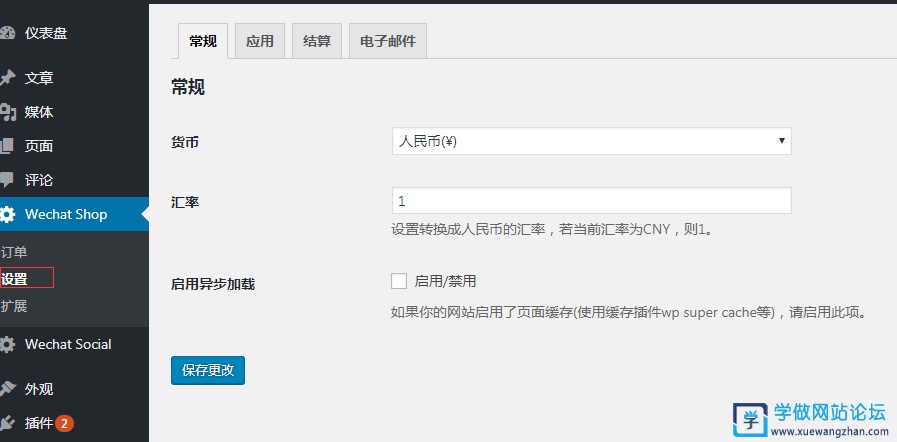
Task: Click the 保存更改 button
Action: 208,369
